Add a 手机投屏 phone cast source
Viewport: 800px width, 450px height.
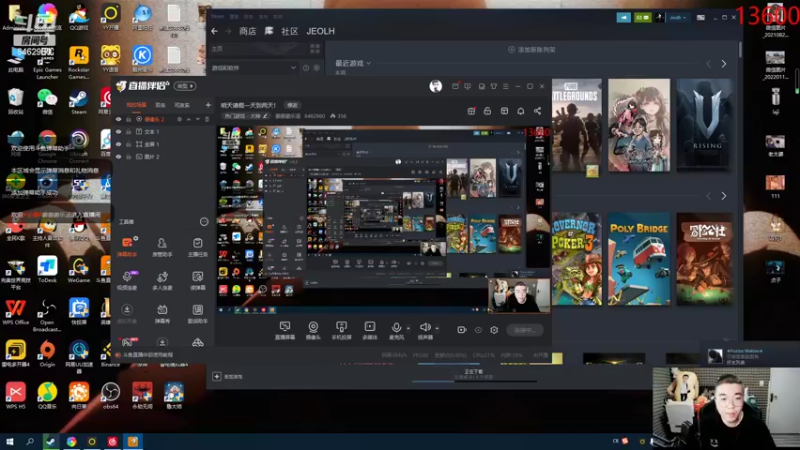[x=341, y=330]
